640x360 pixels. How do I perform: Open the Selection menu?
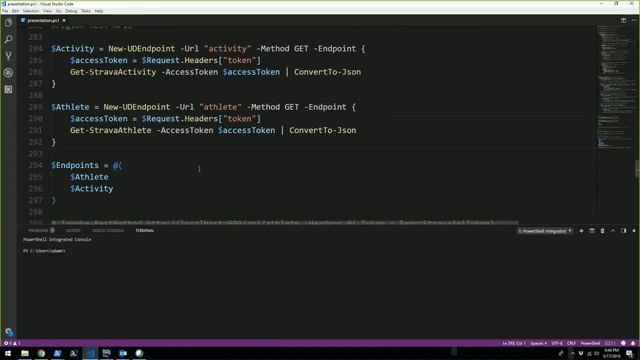pos(31,11)
